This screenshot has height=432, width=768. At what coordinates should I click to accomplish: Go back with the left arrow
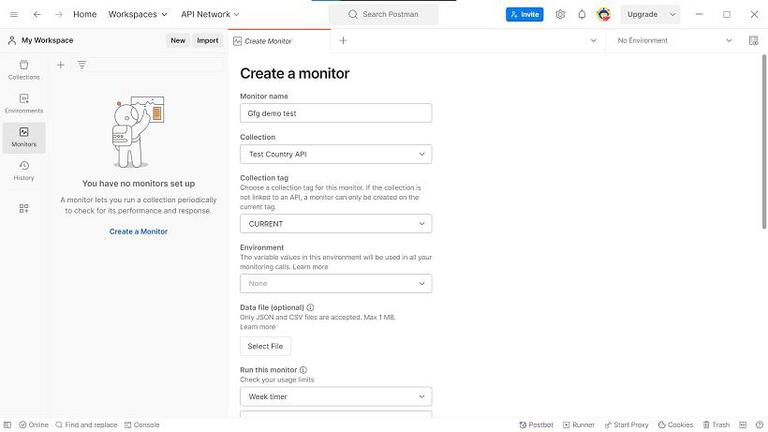[37, 15]
